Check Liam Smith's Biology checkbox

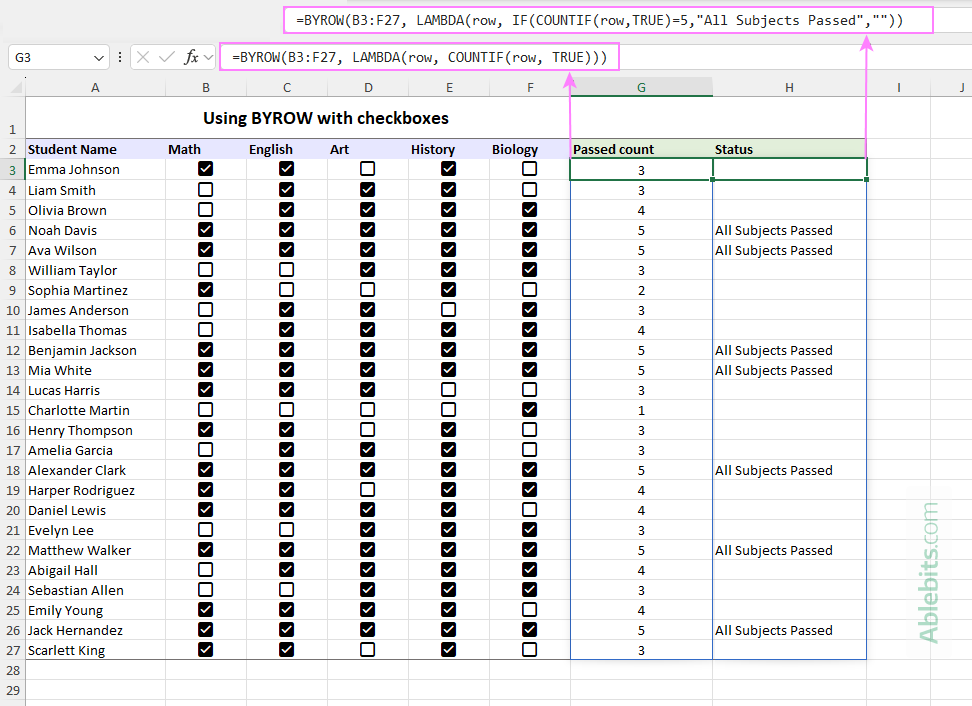pos(530,190)
